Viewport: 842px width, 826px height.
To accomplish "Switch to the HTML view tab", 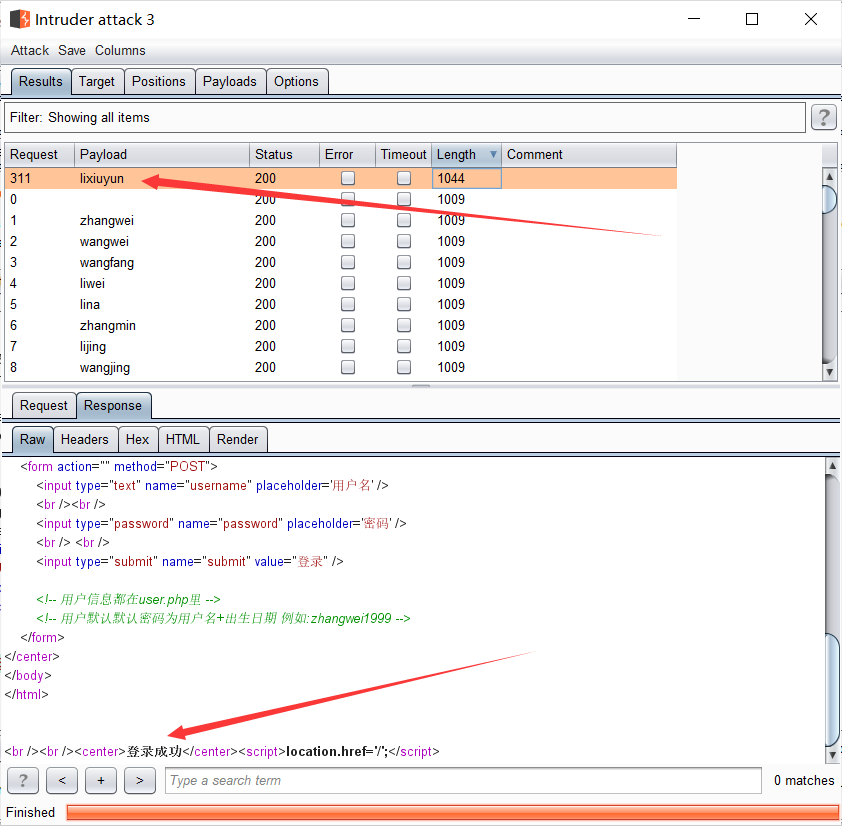I will (x=183, y=439).
